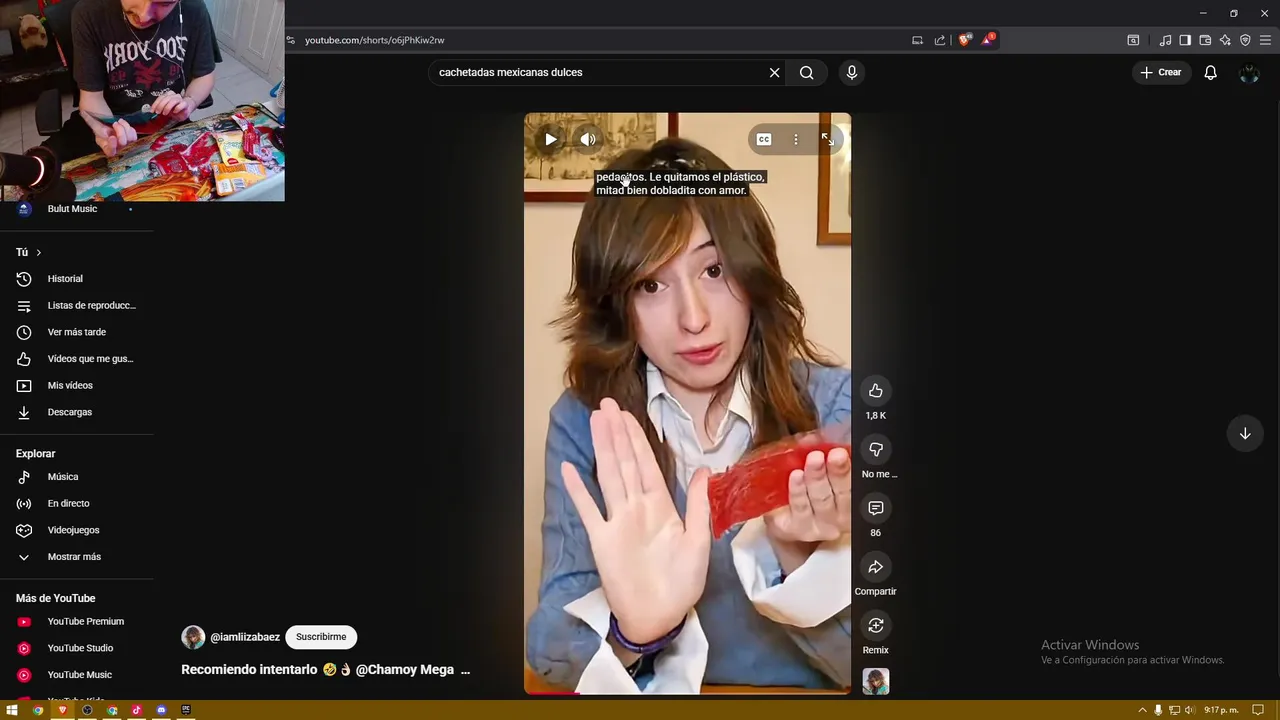
Task: Open the Windows action center icon
Action: [1259, 710]
